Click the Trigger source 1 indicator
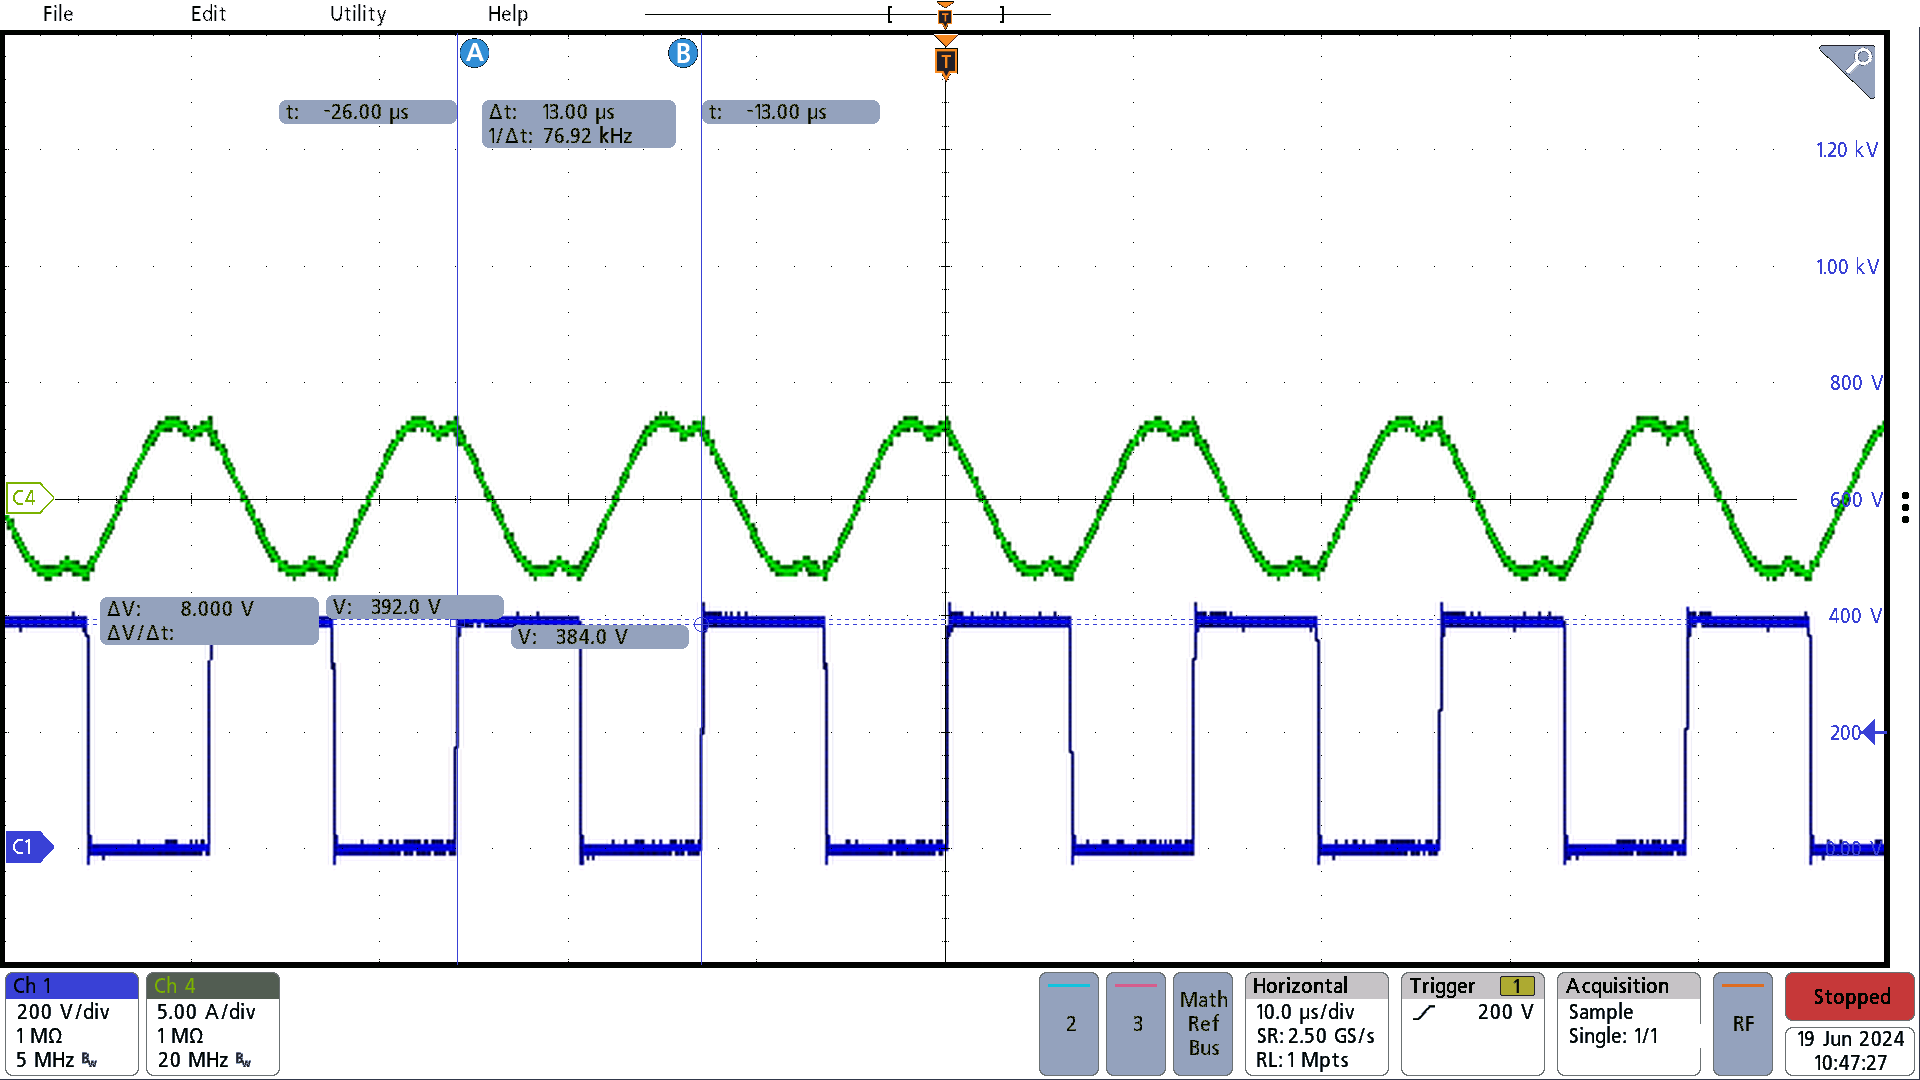Screen dimensions: 1920x1080 coord(1516,987)
